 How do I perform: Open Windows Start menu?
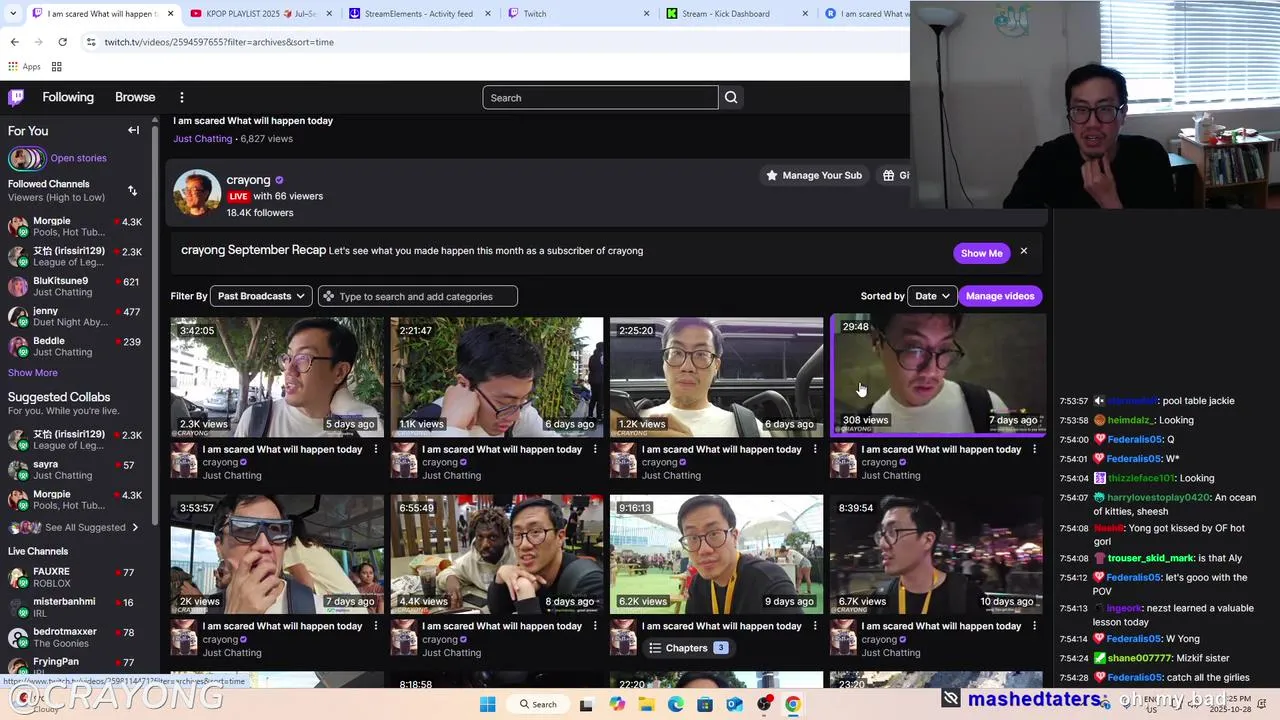coord(488,704)
